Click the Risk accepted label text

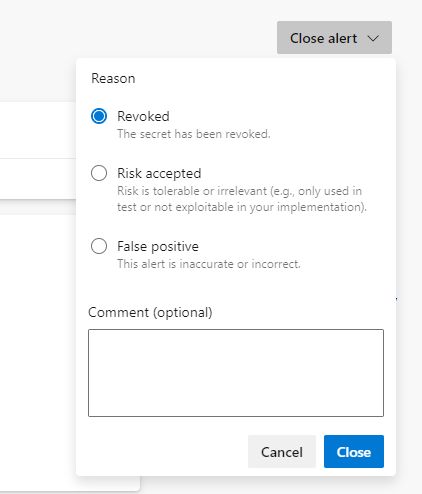[159, 173]
